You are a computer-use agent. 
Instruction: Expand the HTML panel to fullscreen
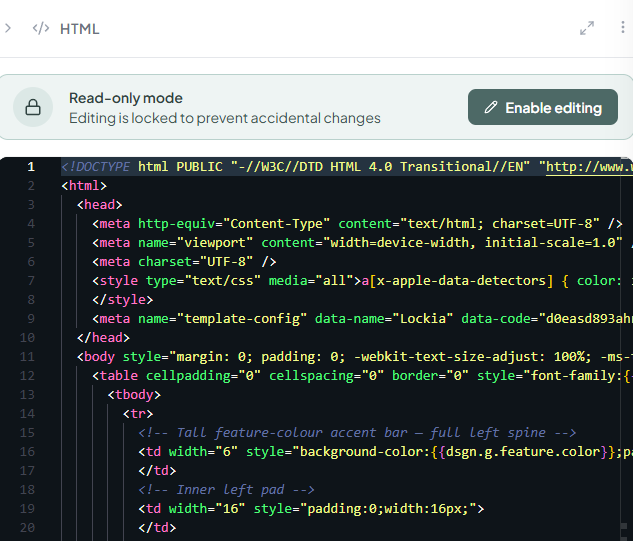coord(587,28)
